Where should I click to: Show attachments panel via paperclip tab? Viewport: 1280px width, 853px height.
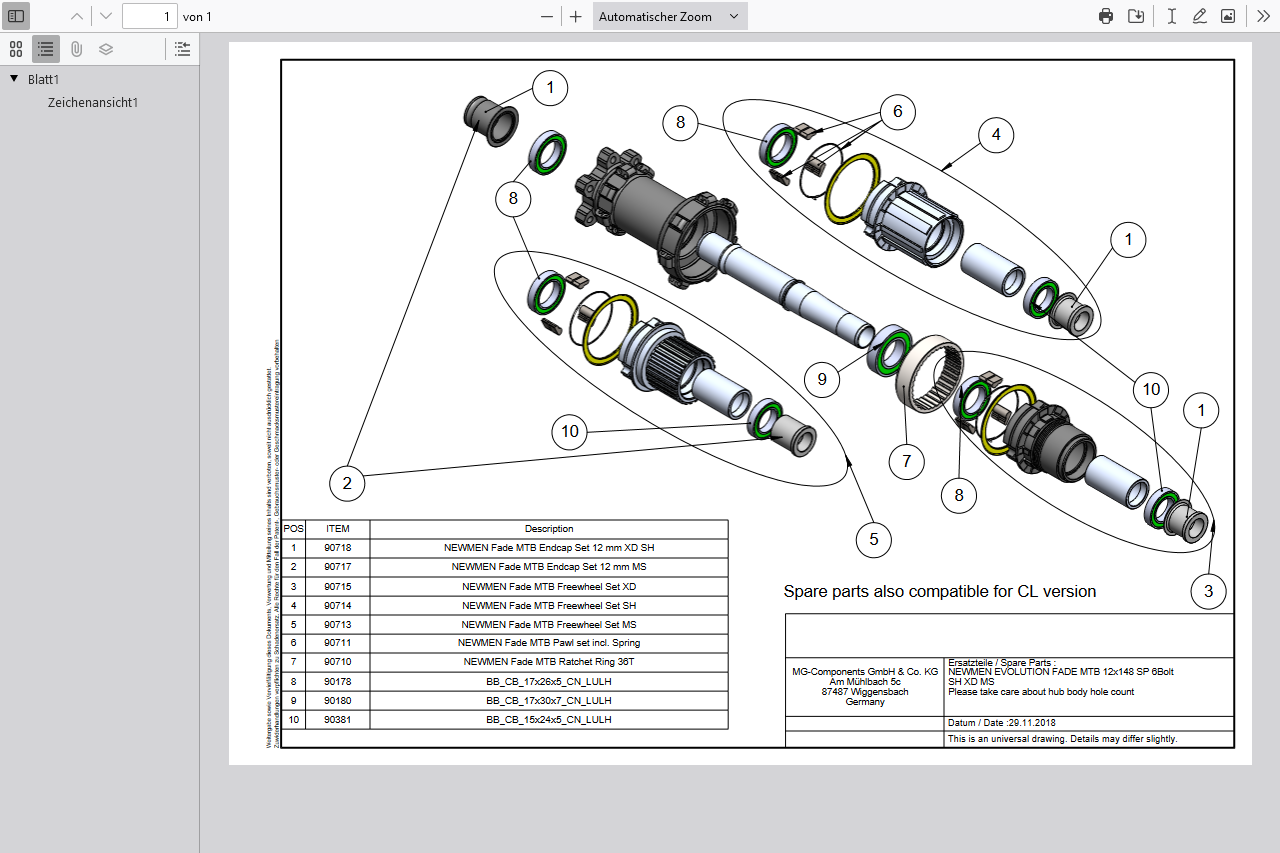click(x=76, y=48)
